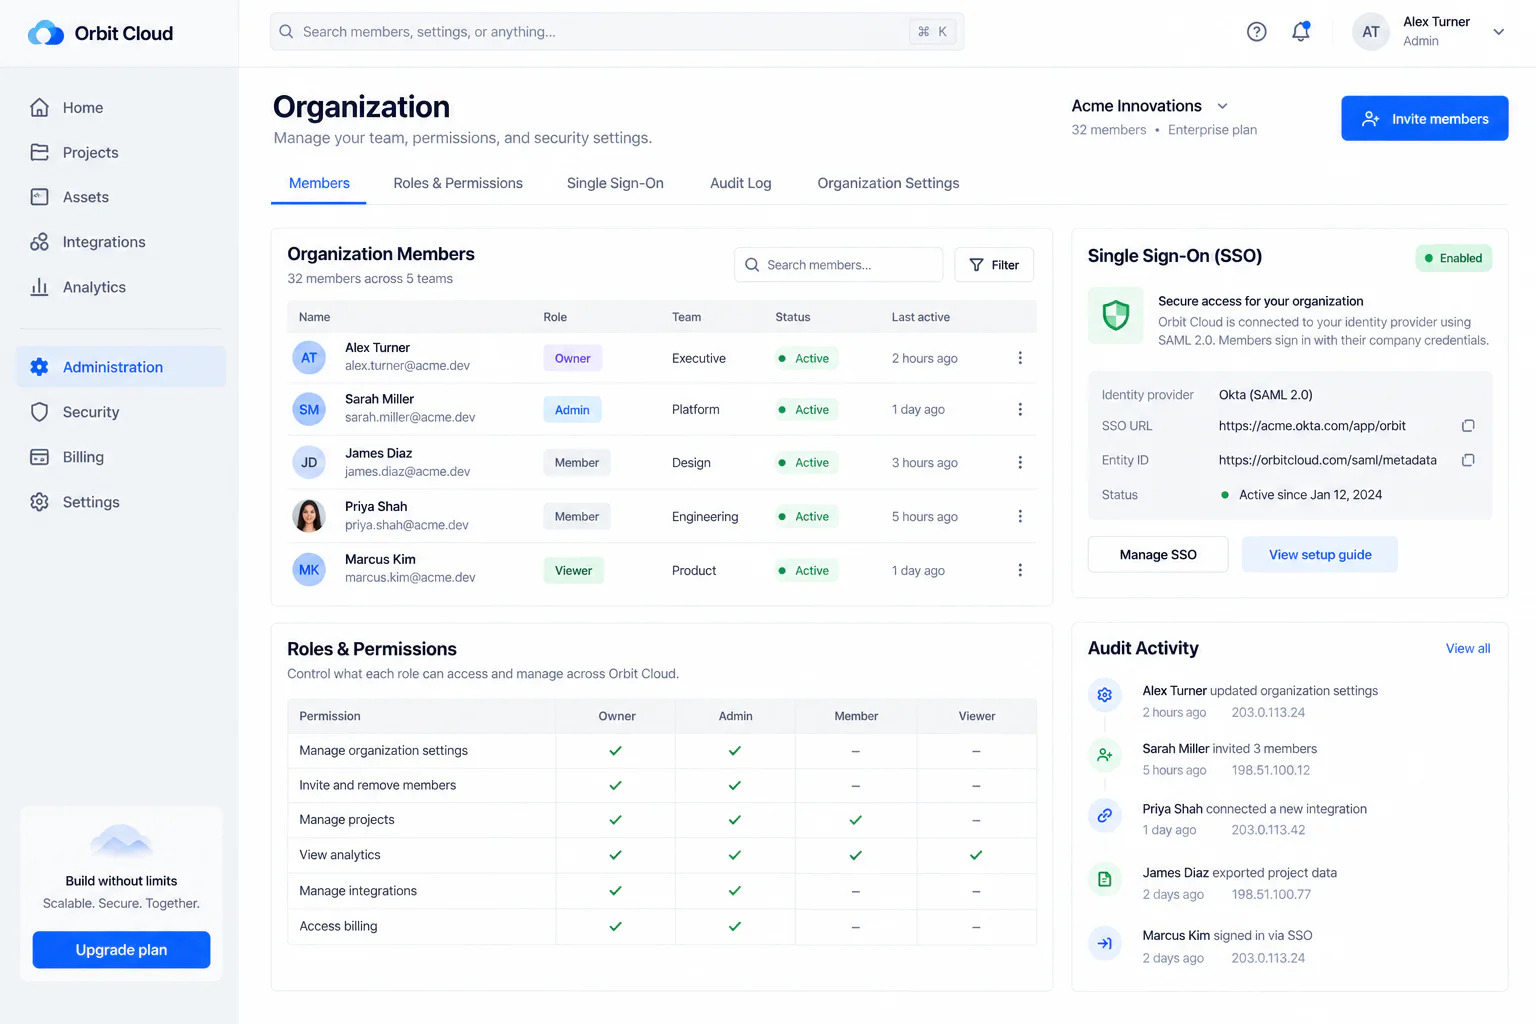Viewport: 1536px width, 1024px height.
Task: Expand the Alex Turner account menu chevron
Action: (1499, 32)
